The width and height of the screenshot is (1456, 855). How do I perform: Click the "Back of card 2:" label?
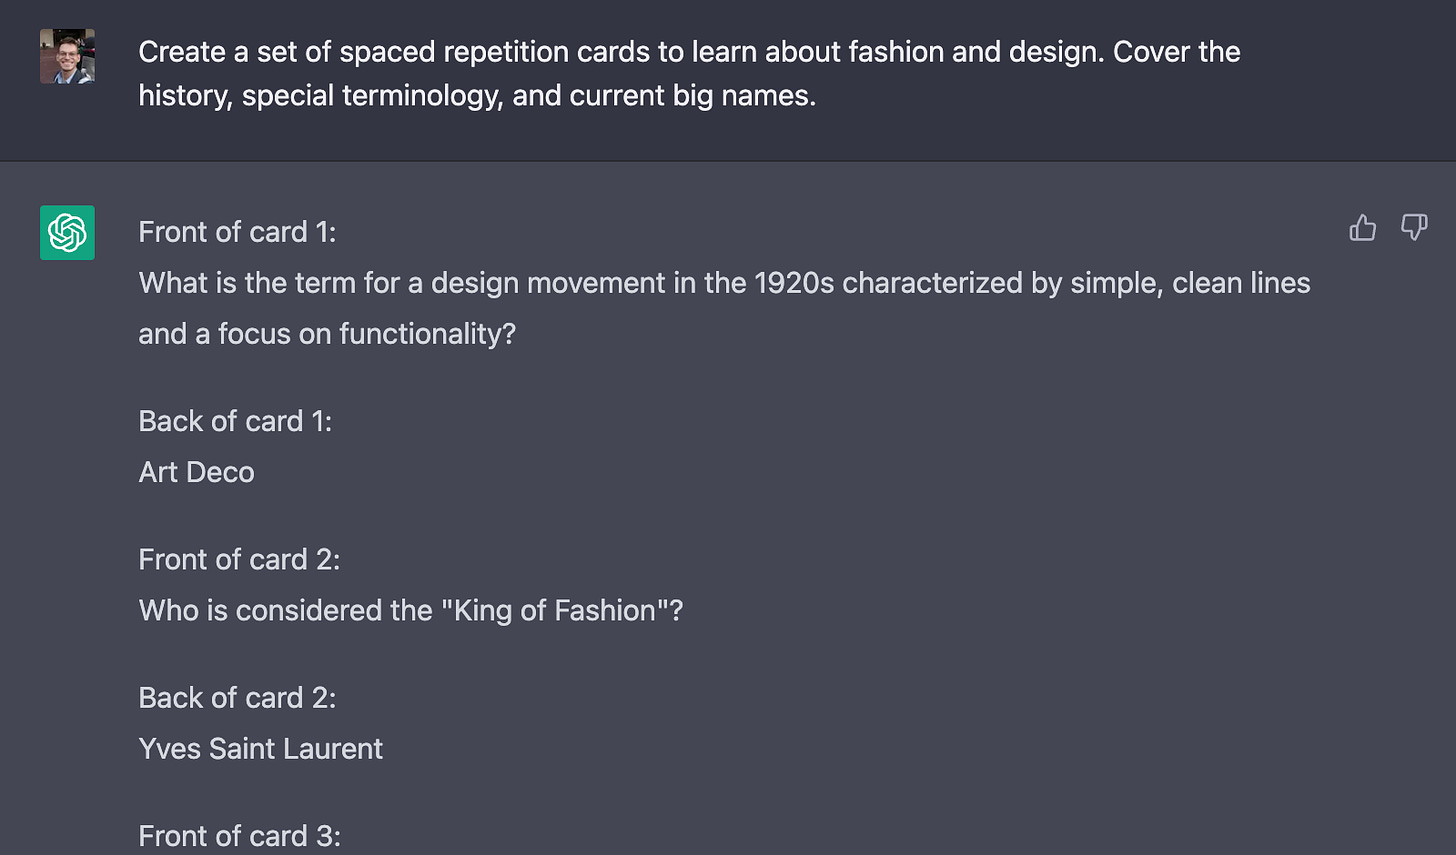[237, 698]
